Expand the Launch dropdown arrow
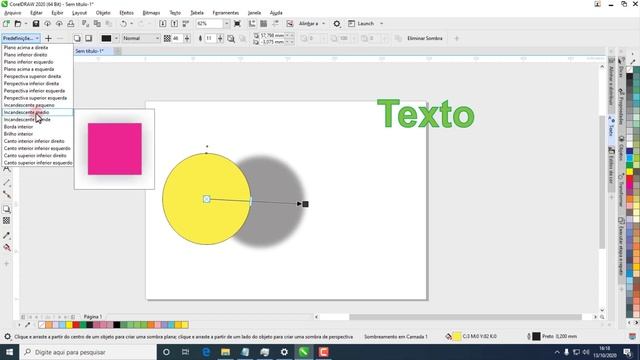The height and width of the screenshot is (360, 640). (x=382, y=24)
